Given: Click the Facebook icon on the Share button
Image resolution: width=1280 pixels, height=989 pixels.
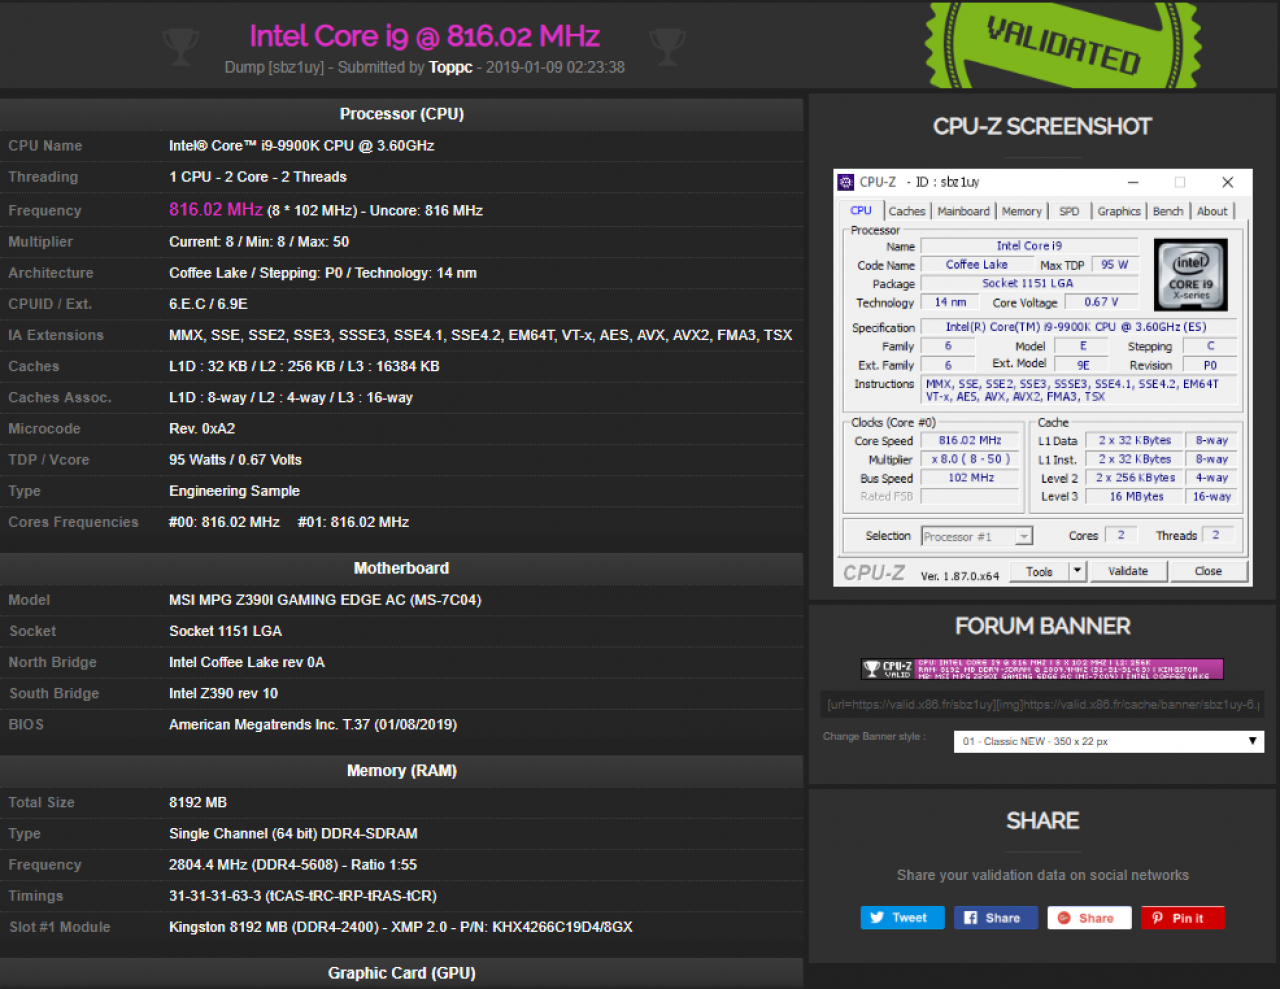Looking at the screenshot, I should point(970,918).
